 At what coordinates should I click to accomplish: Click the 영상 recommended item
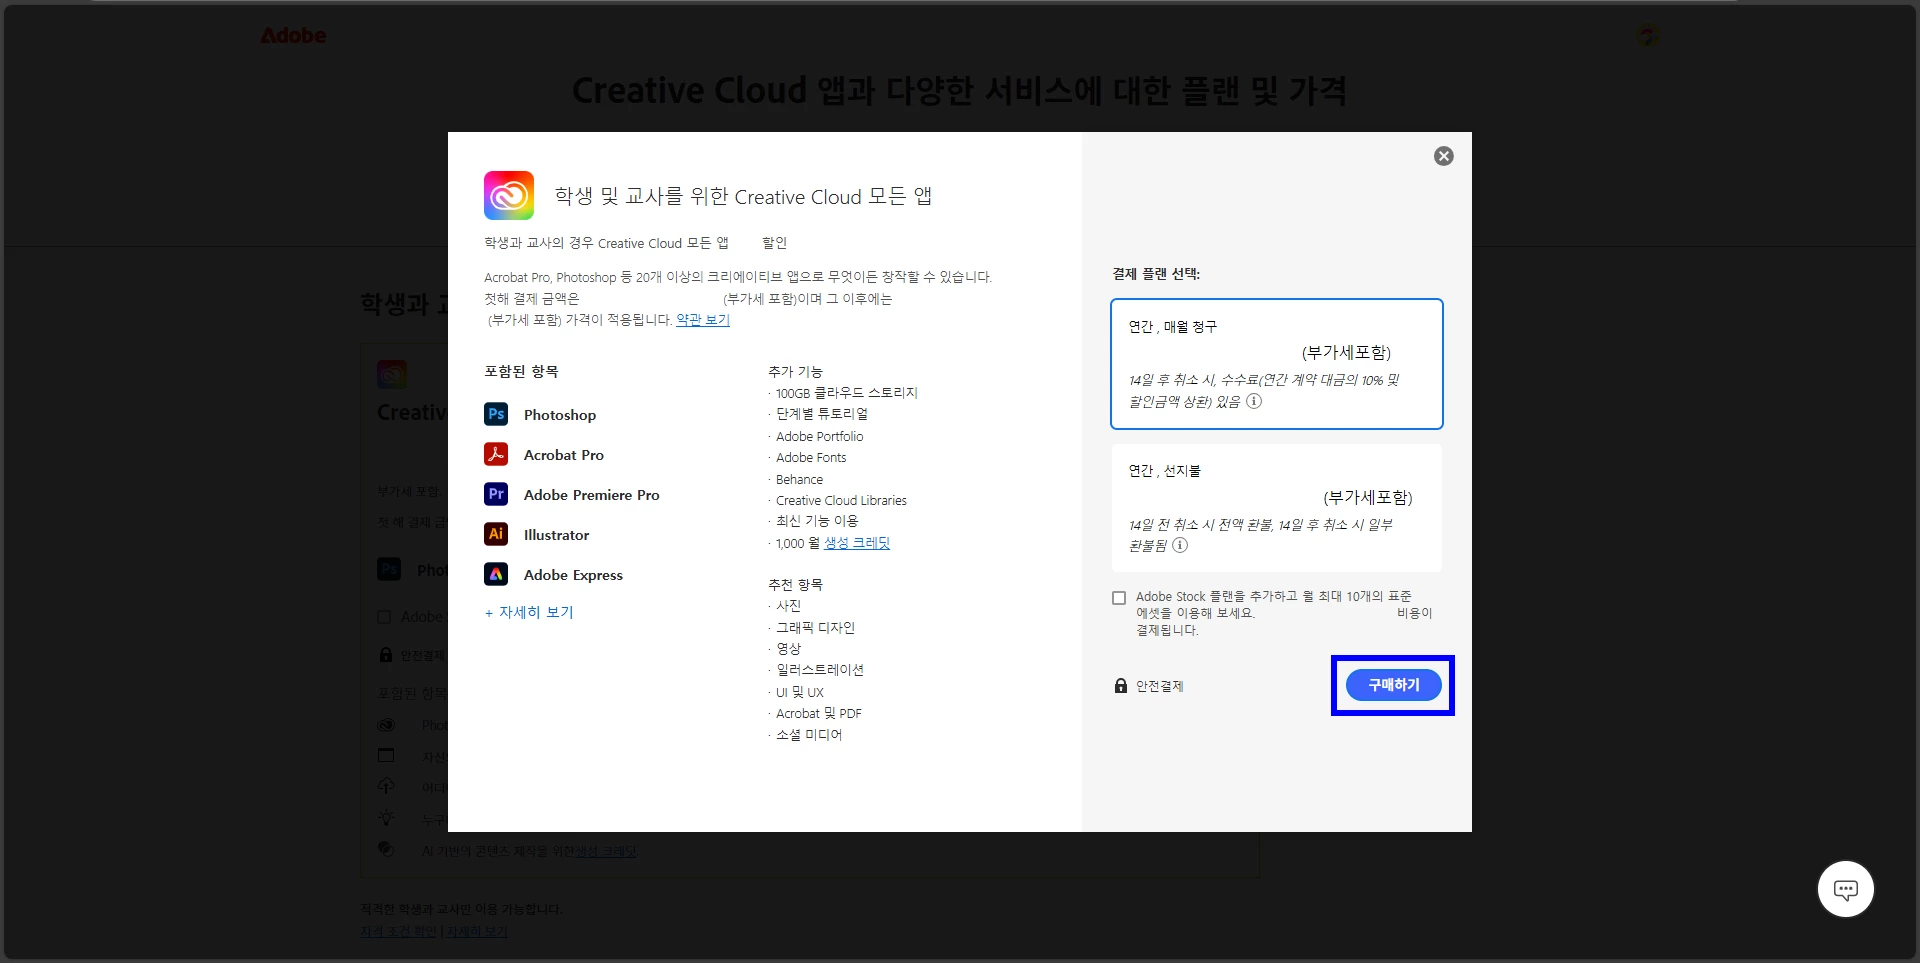coord(788,649)
